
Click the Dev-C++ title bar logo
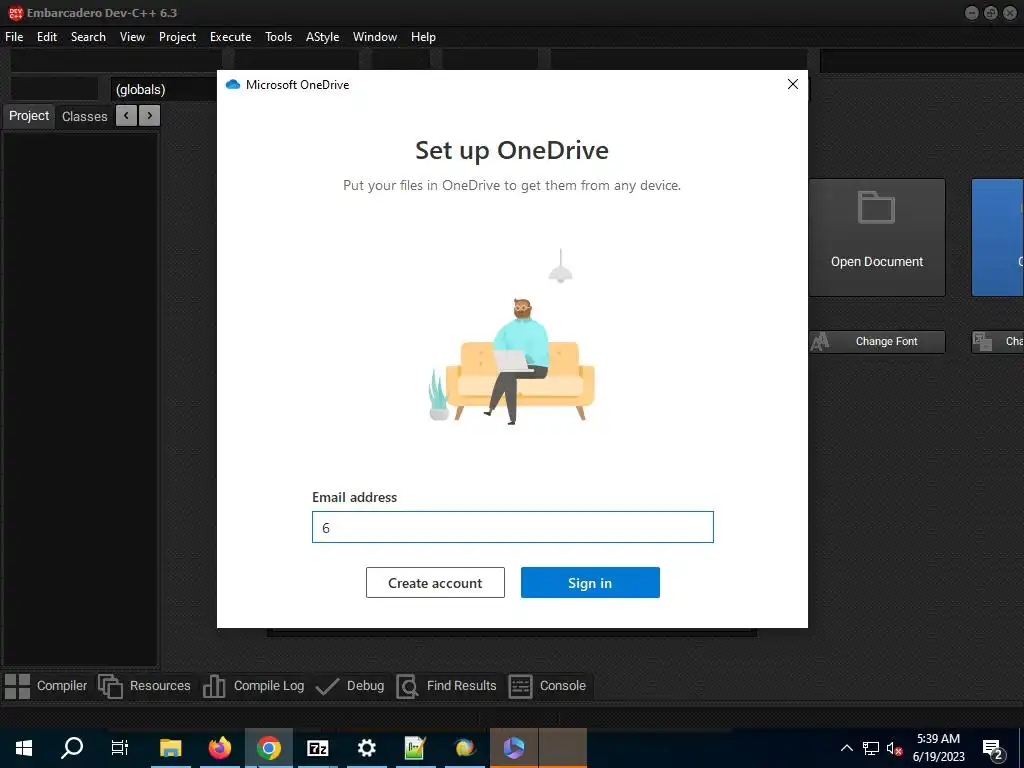pyautogui.click(x=16, y=13)
